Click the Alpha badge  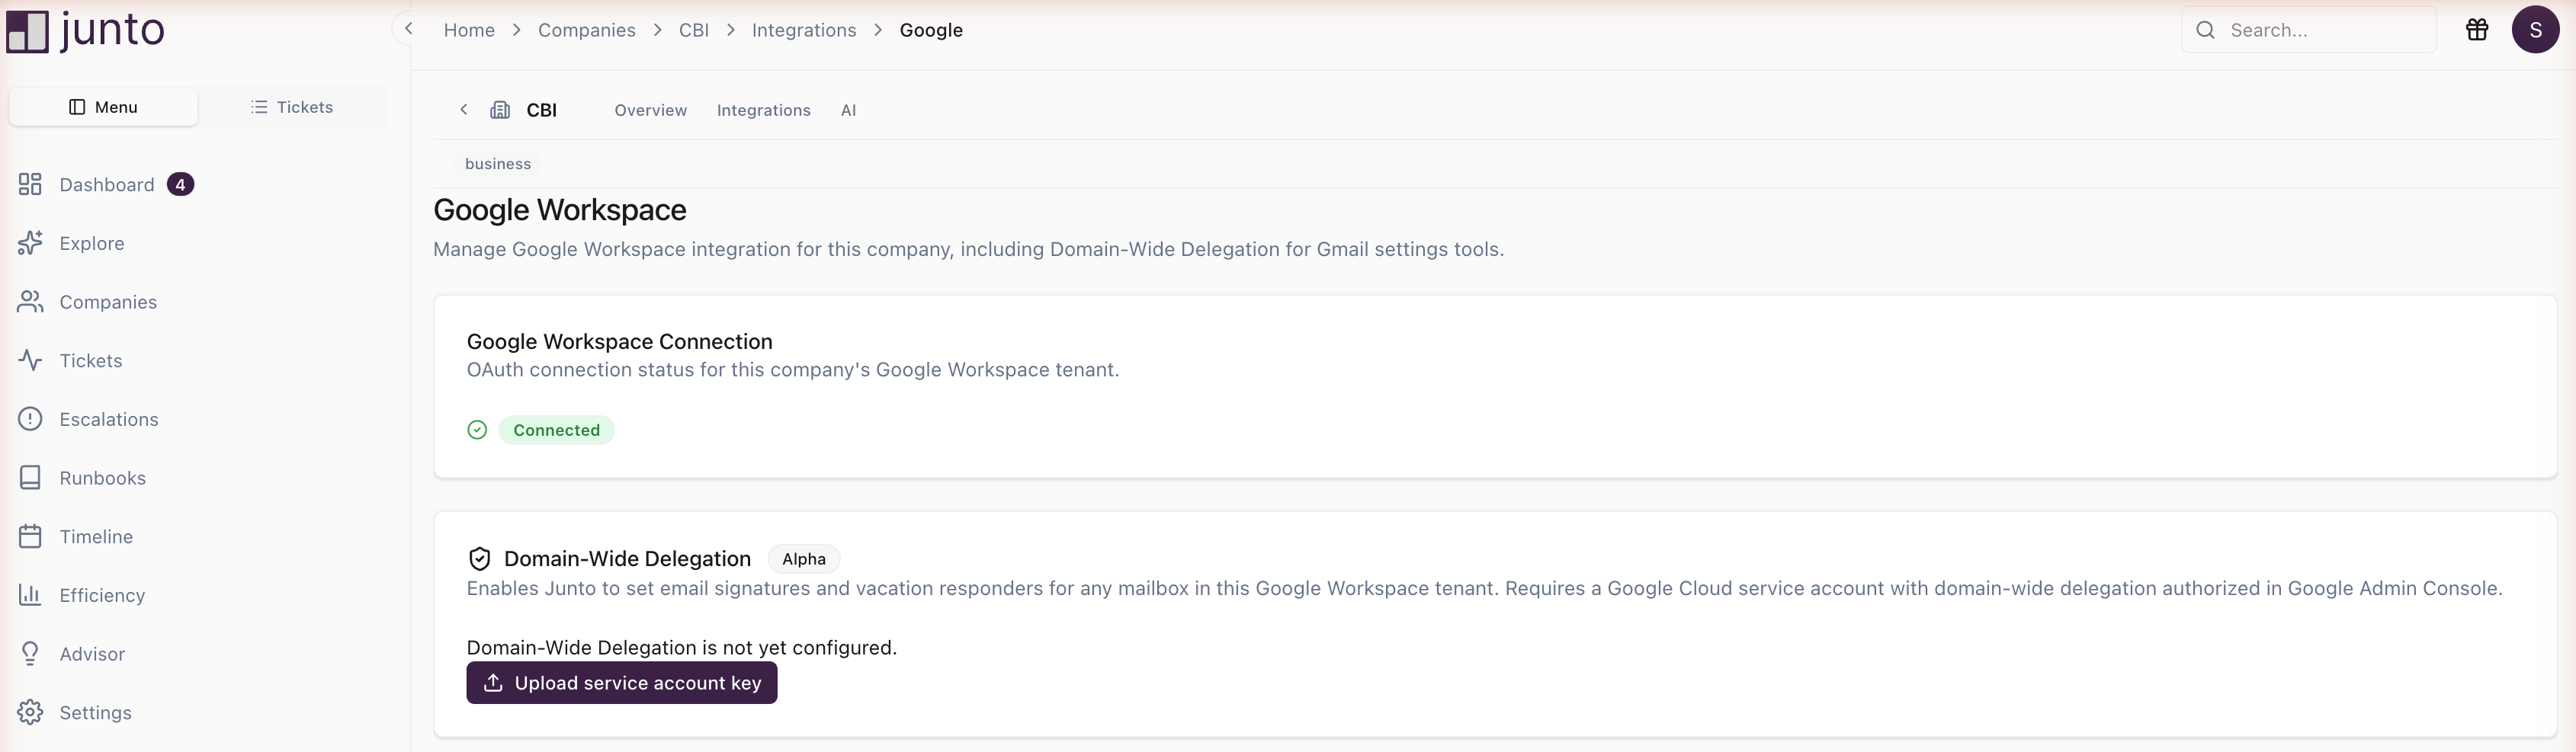coord(804,559)
